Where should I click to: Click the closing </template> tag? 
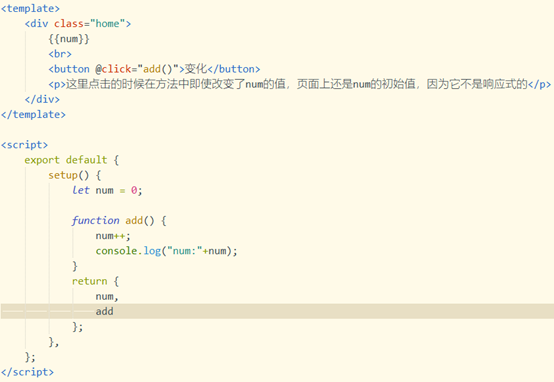pos(33,114)
